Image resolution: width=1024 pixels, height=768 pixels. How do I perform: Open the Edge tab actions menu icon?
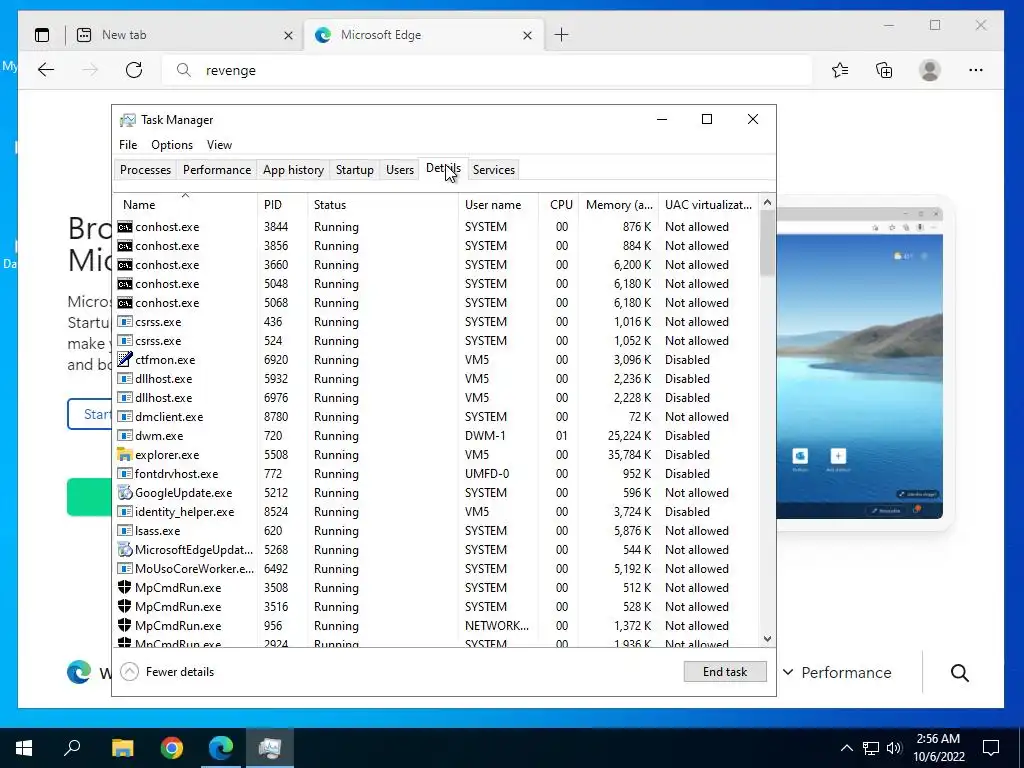[42, 35]
